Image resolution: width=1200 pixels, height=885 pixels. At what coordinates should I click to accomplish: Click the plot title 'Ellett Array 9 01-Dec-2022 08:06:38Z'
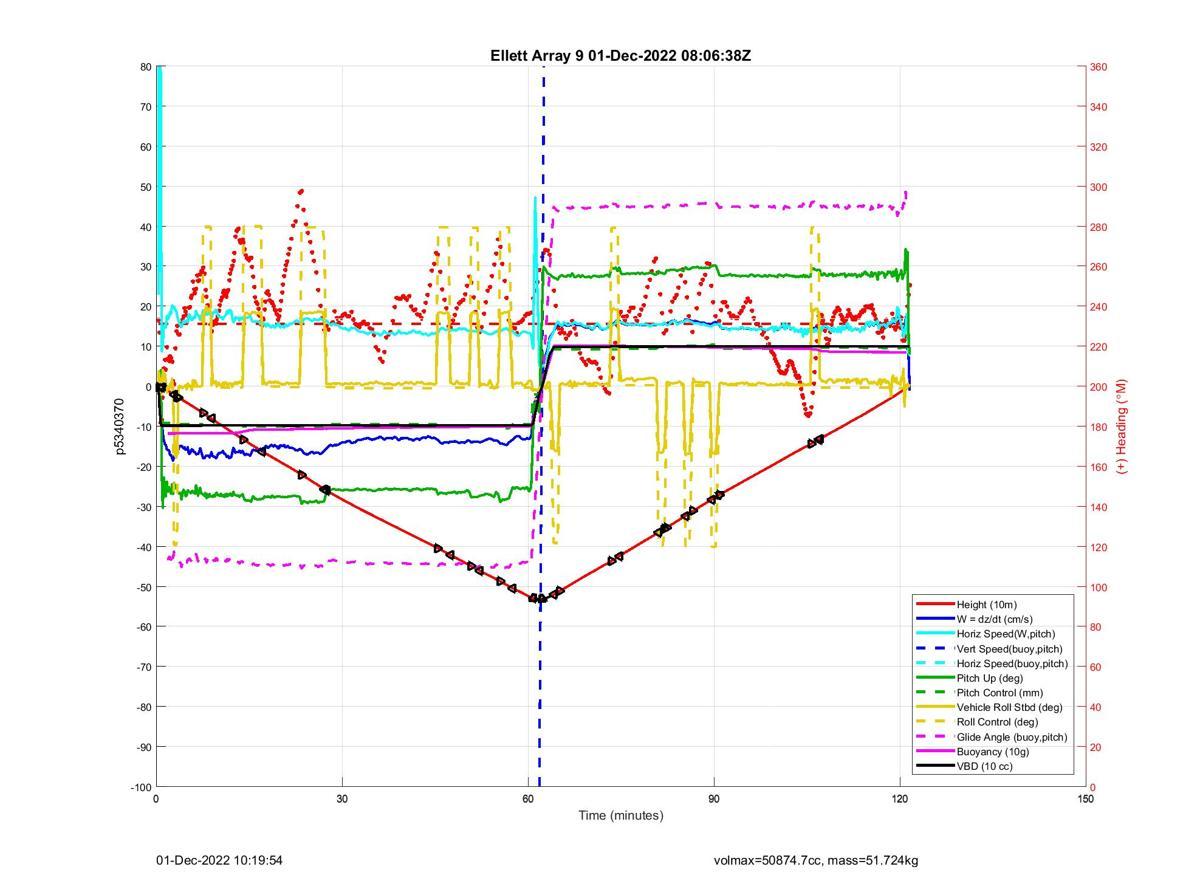(620, 56)
